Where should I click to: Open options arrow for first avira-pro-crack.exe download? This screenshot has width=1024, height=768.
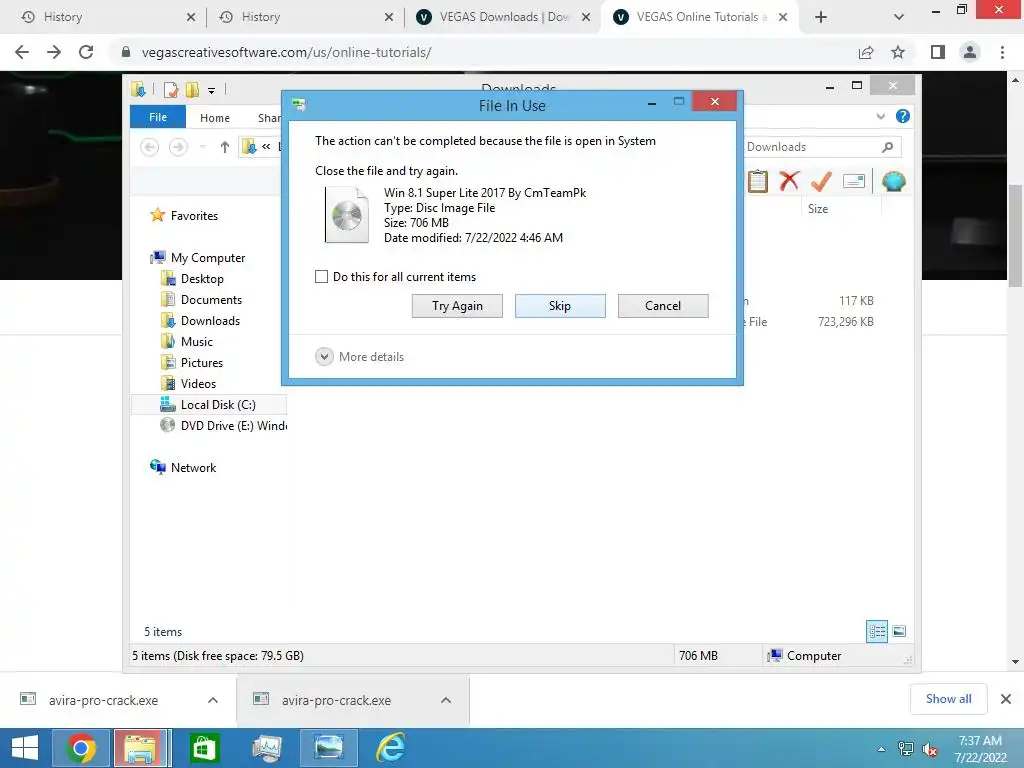click(x=213, y=700)
